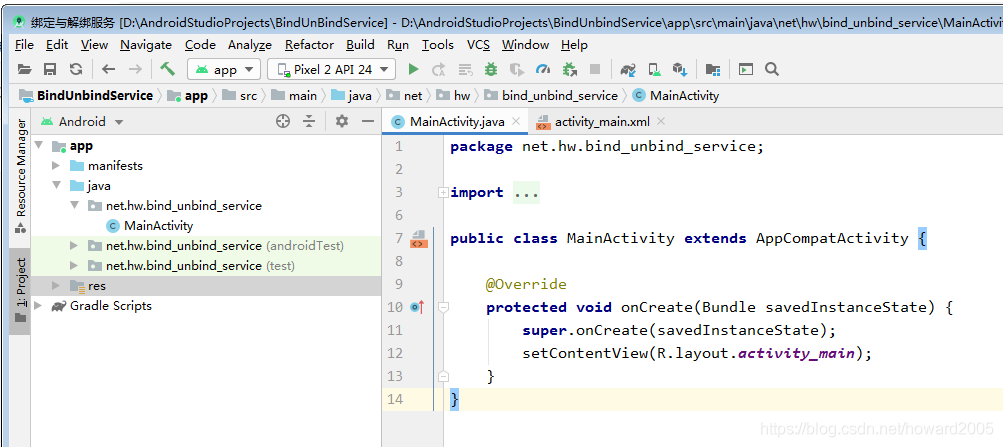Toggle the 1: Project side panel
The width and height of the screenshot is (1003, 447).
click(x=20, y=292)
